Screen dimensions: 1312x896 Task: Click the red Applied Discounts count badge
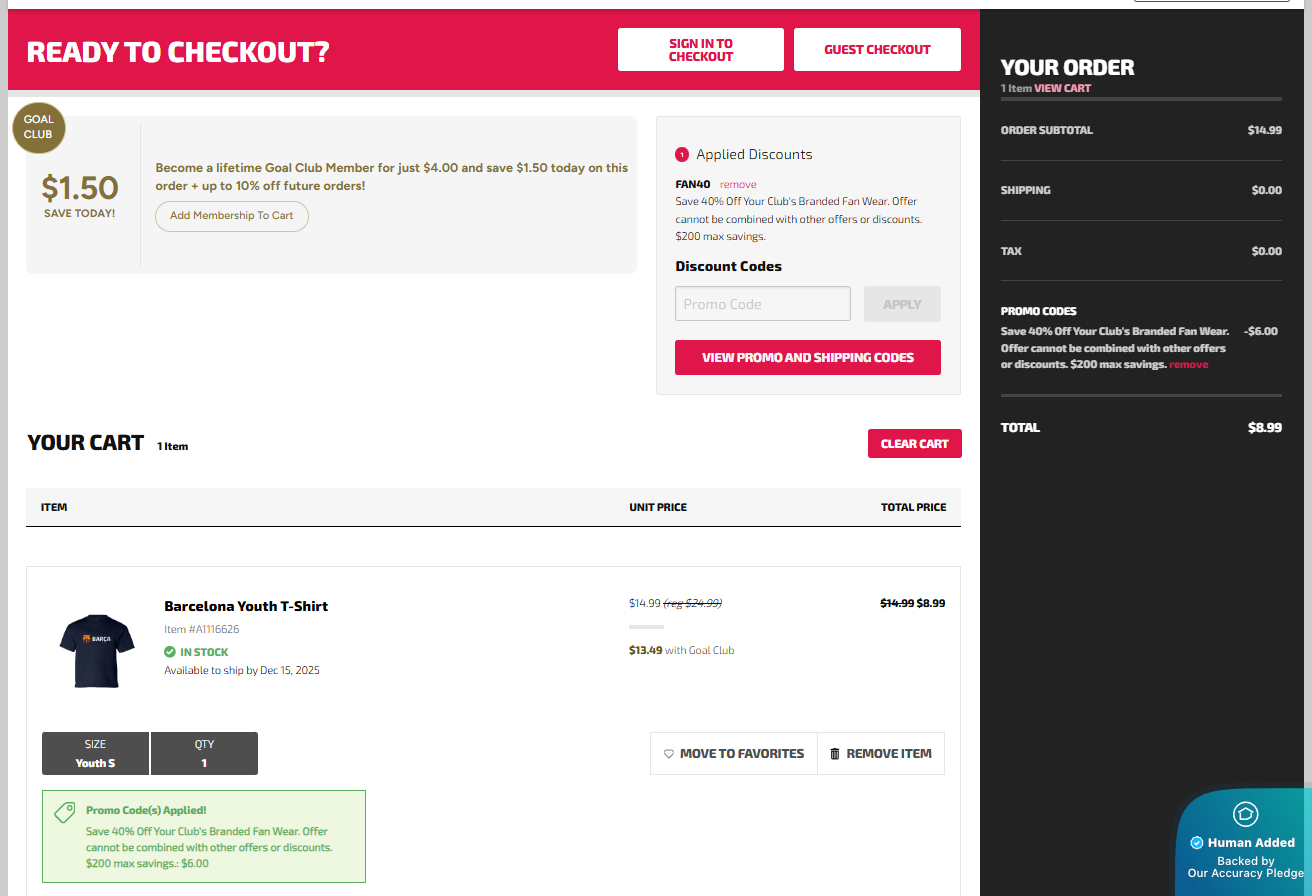[x=682, y=154]
